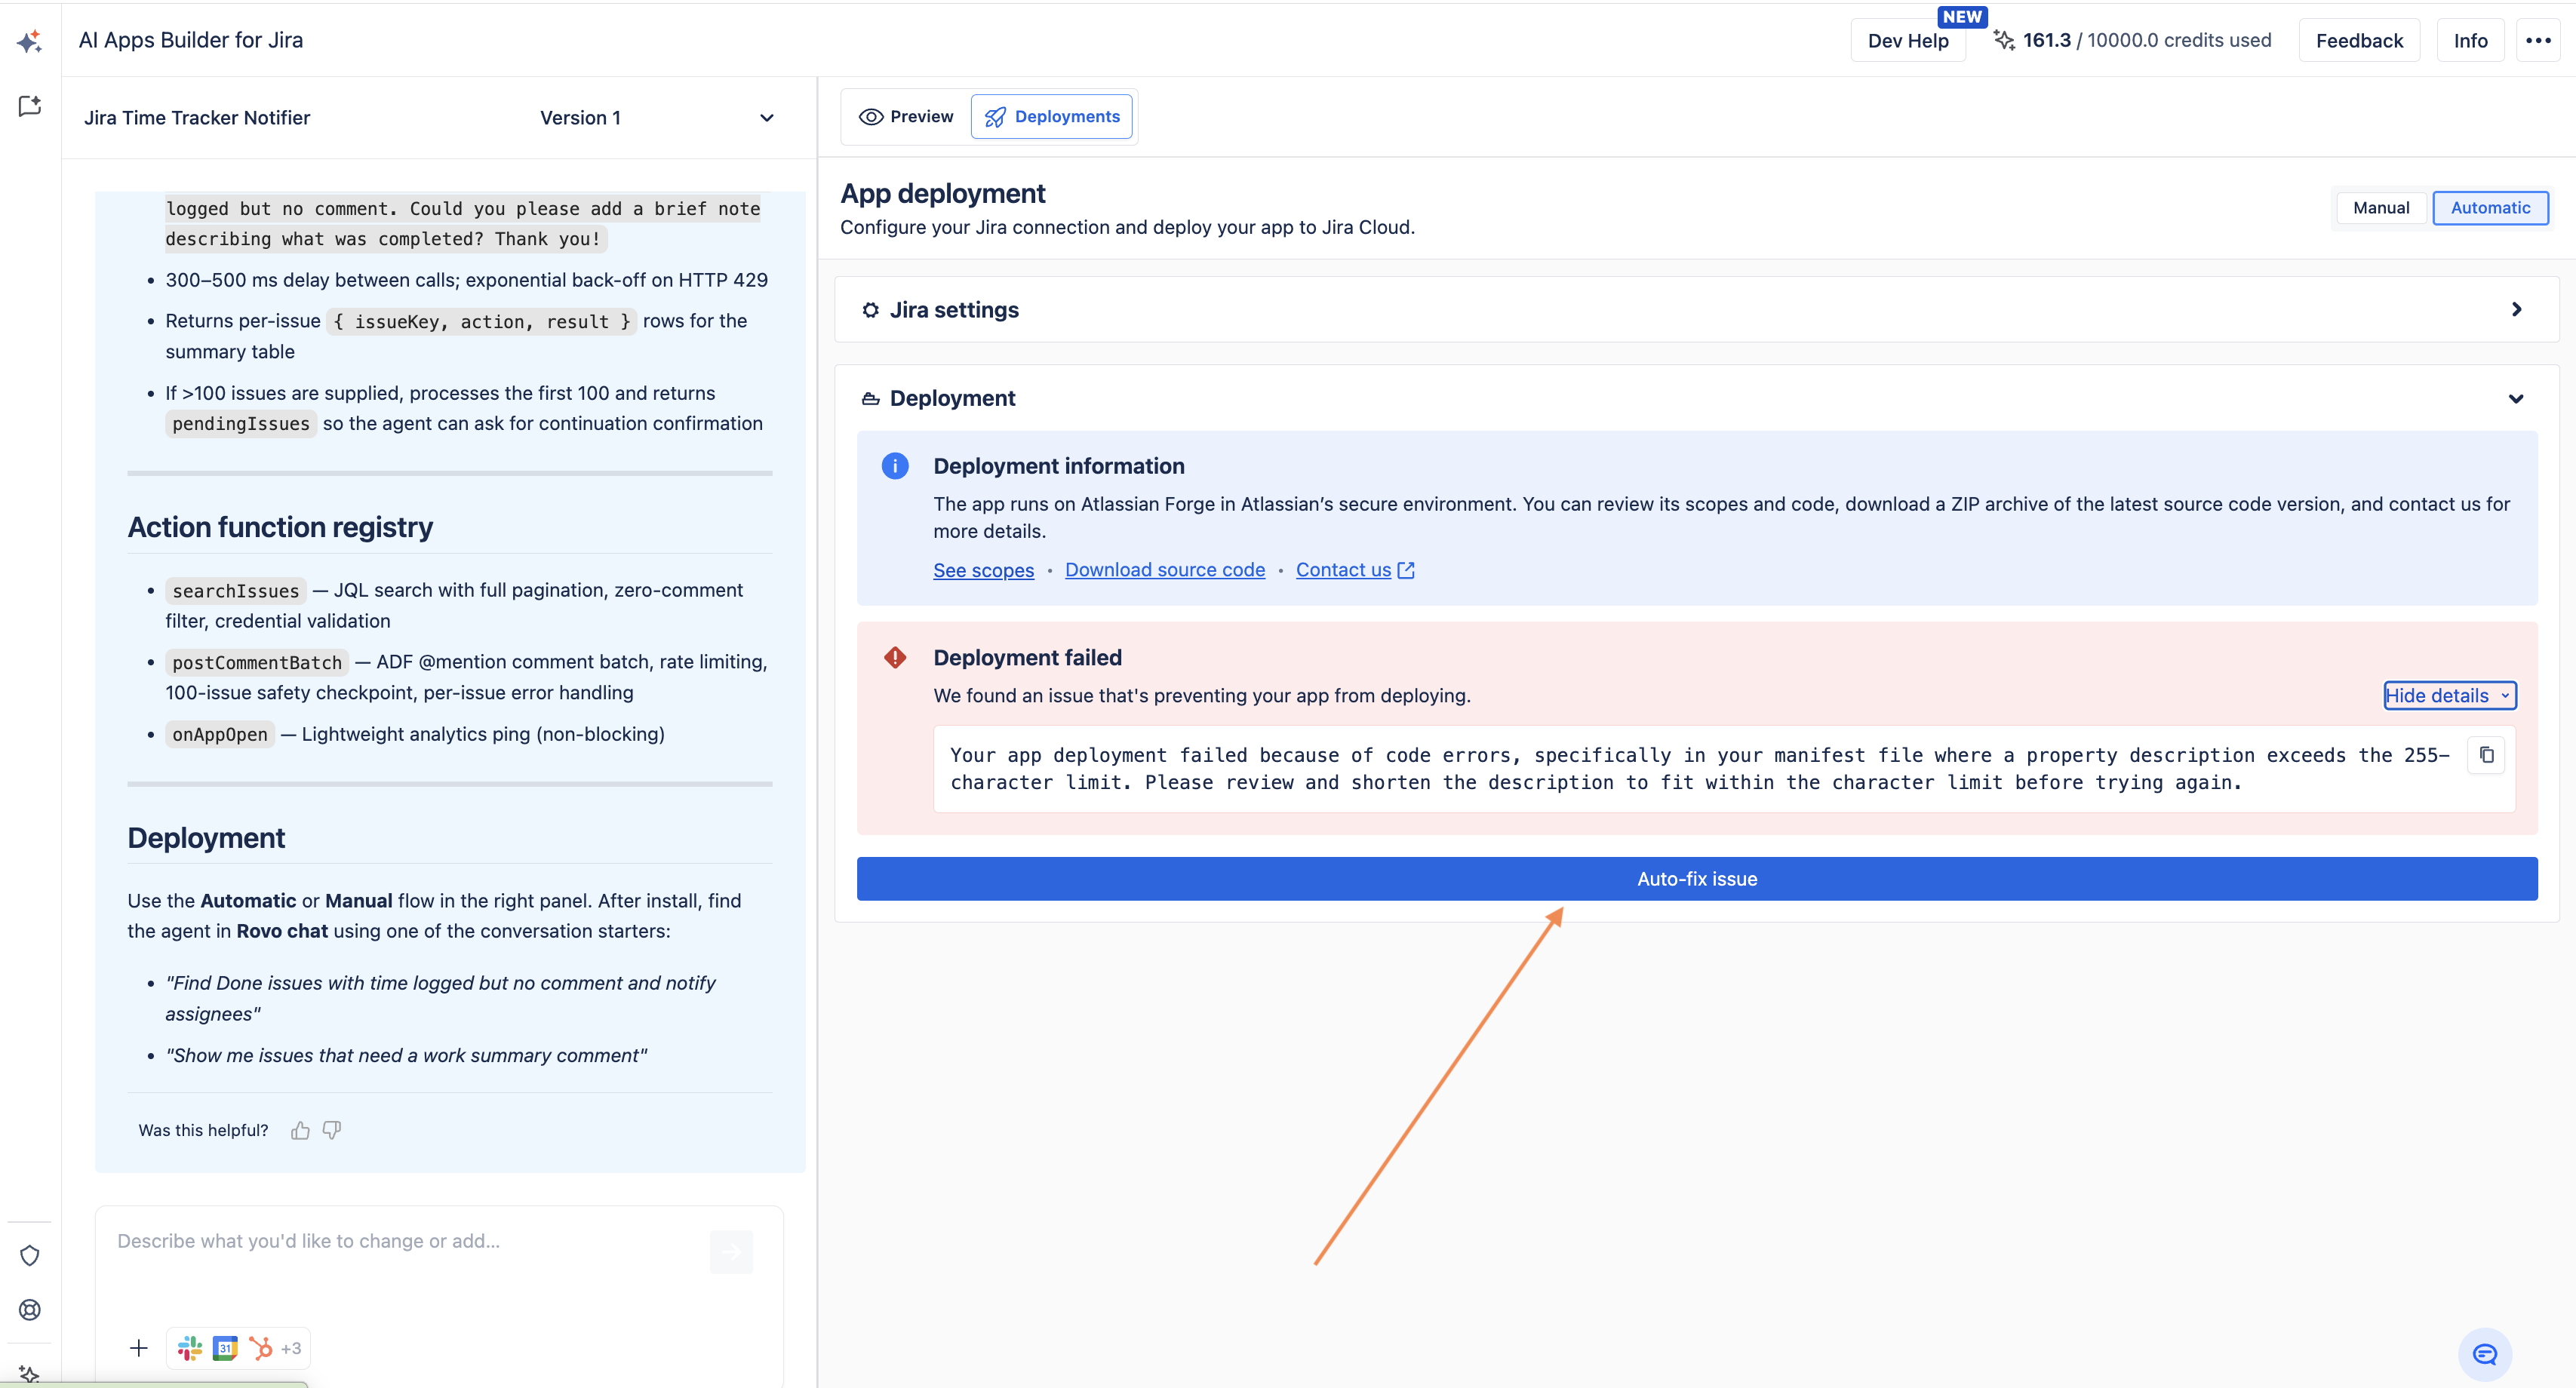Click the Deployment failed error icon
2576x1388 pixels.
pyautogui.click(x=895, y=657)
